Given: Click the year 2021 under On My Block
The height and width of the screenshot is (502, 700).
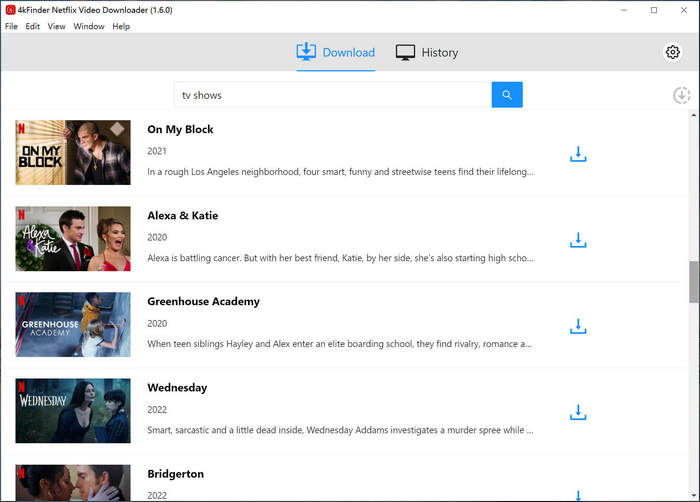Looking at the screenshot, I should (157, 151).
